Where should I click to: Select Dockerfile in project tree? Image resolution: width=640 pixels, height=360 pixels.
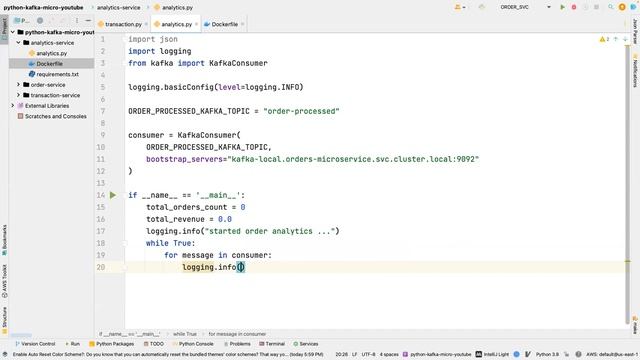(x=49, y=64)
